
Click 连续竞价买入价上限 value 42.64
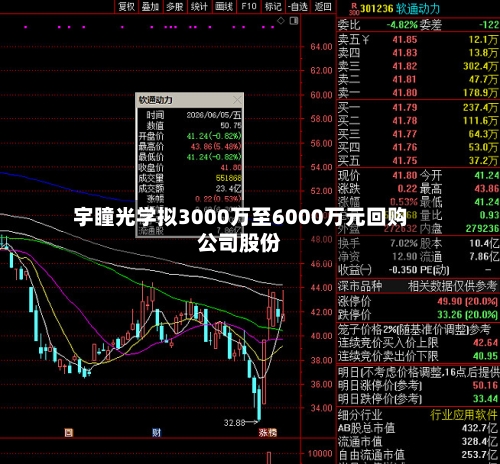[485, 343]
